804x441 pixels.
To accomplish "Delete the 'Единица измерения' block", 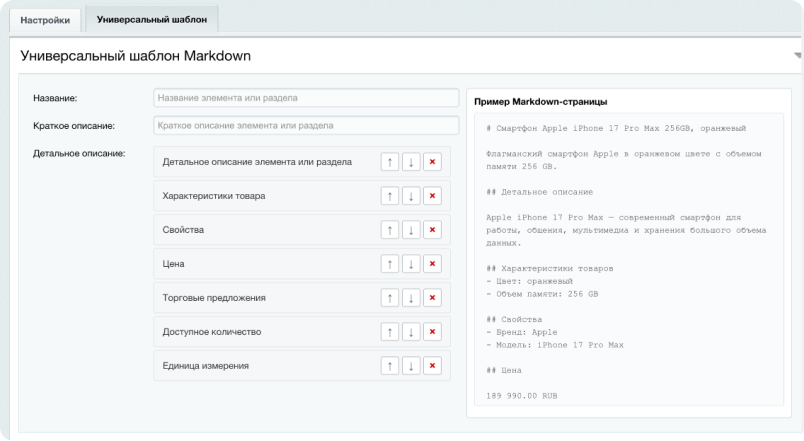I will [432, 366].
